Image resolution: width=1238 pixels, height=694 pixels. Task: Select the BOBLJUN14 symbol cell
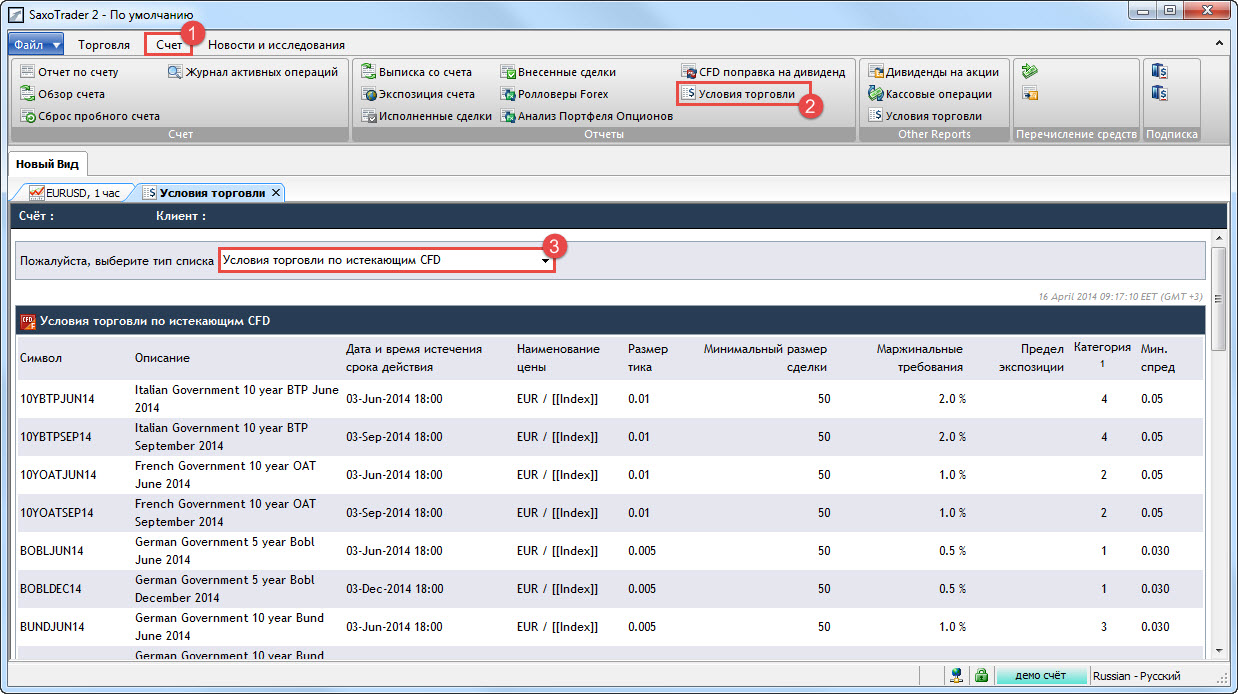click(52, 551)
